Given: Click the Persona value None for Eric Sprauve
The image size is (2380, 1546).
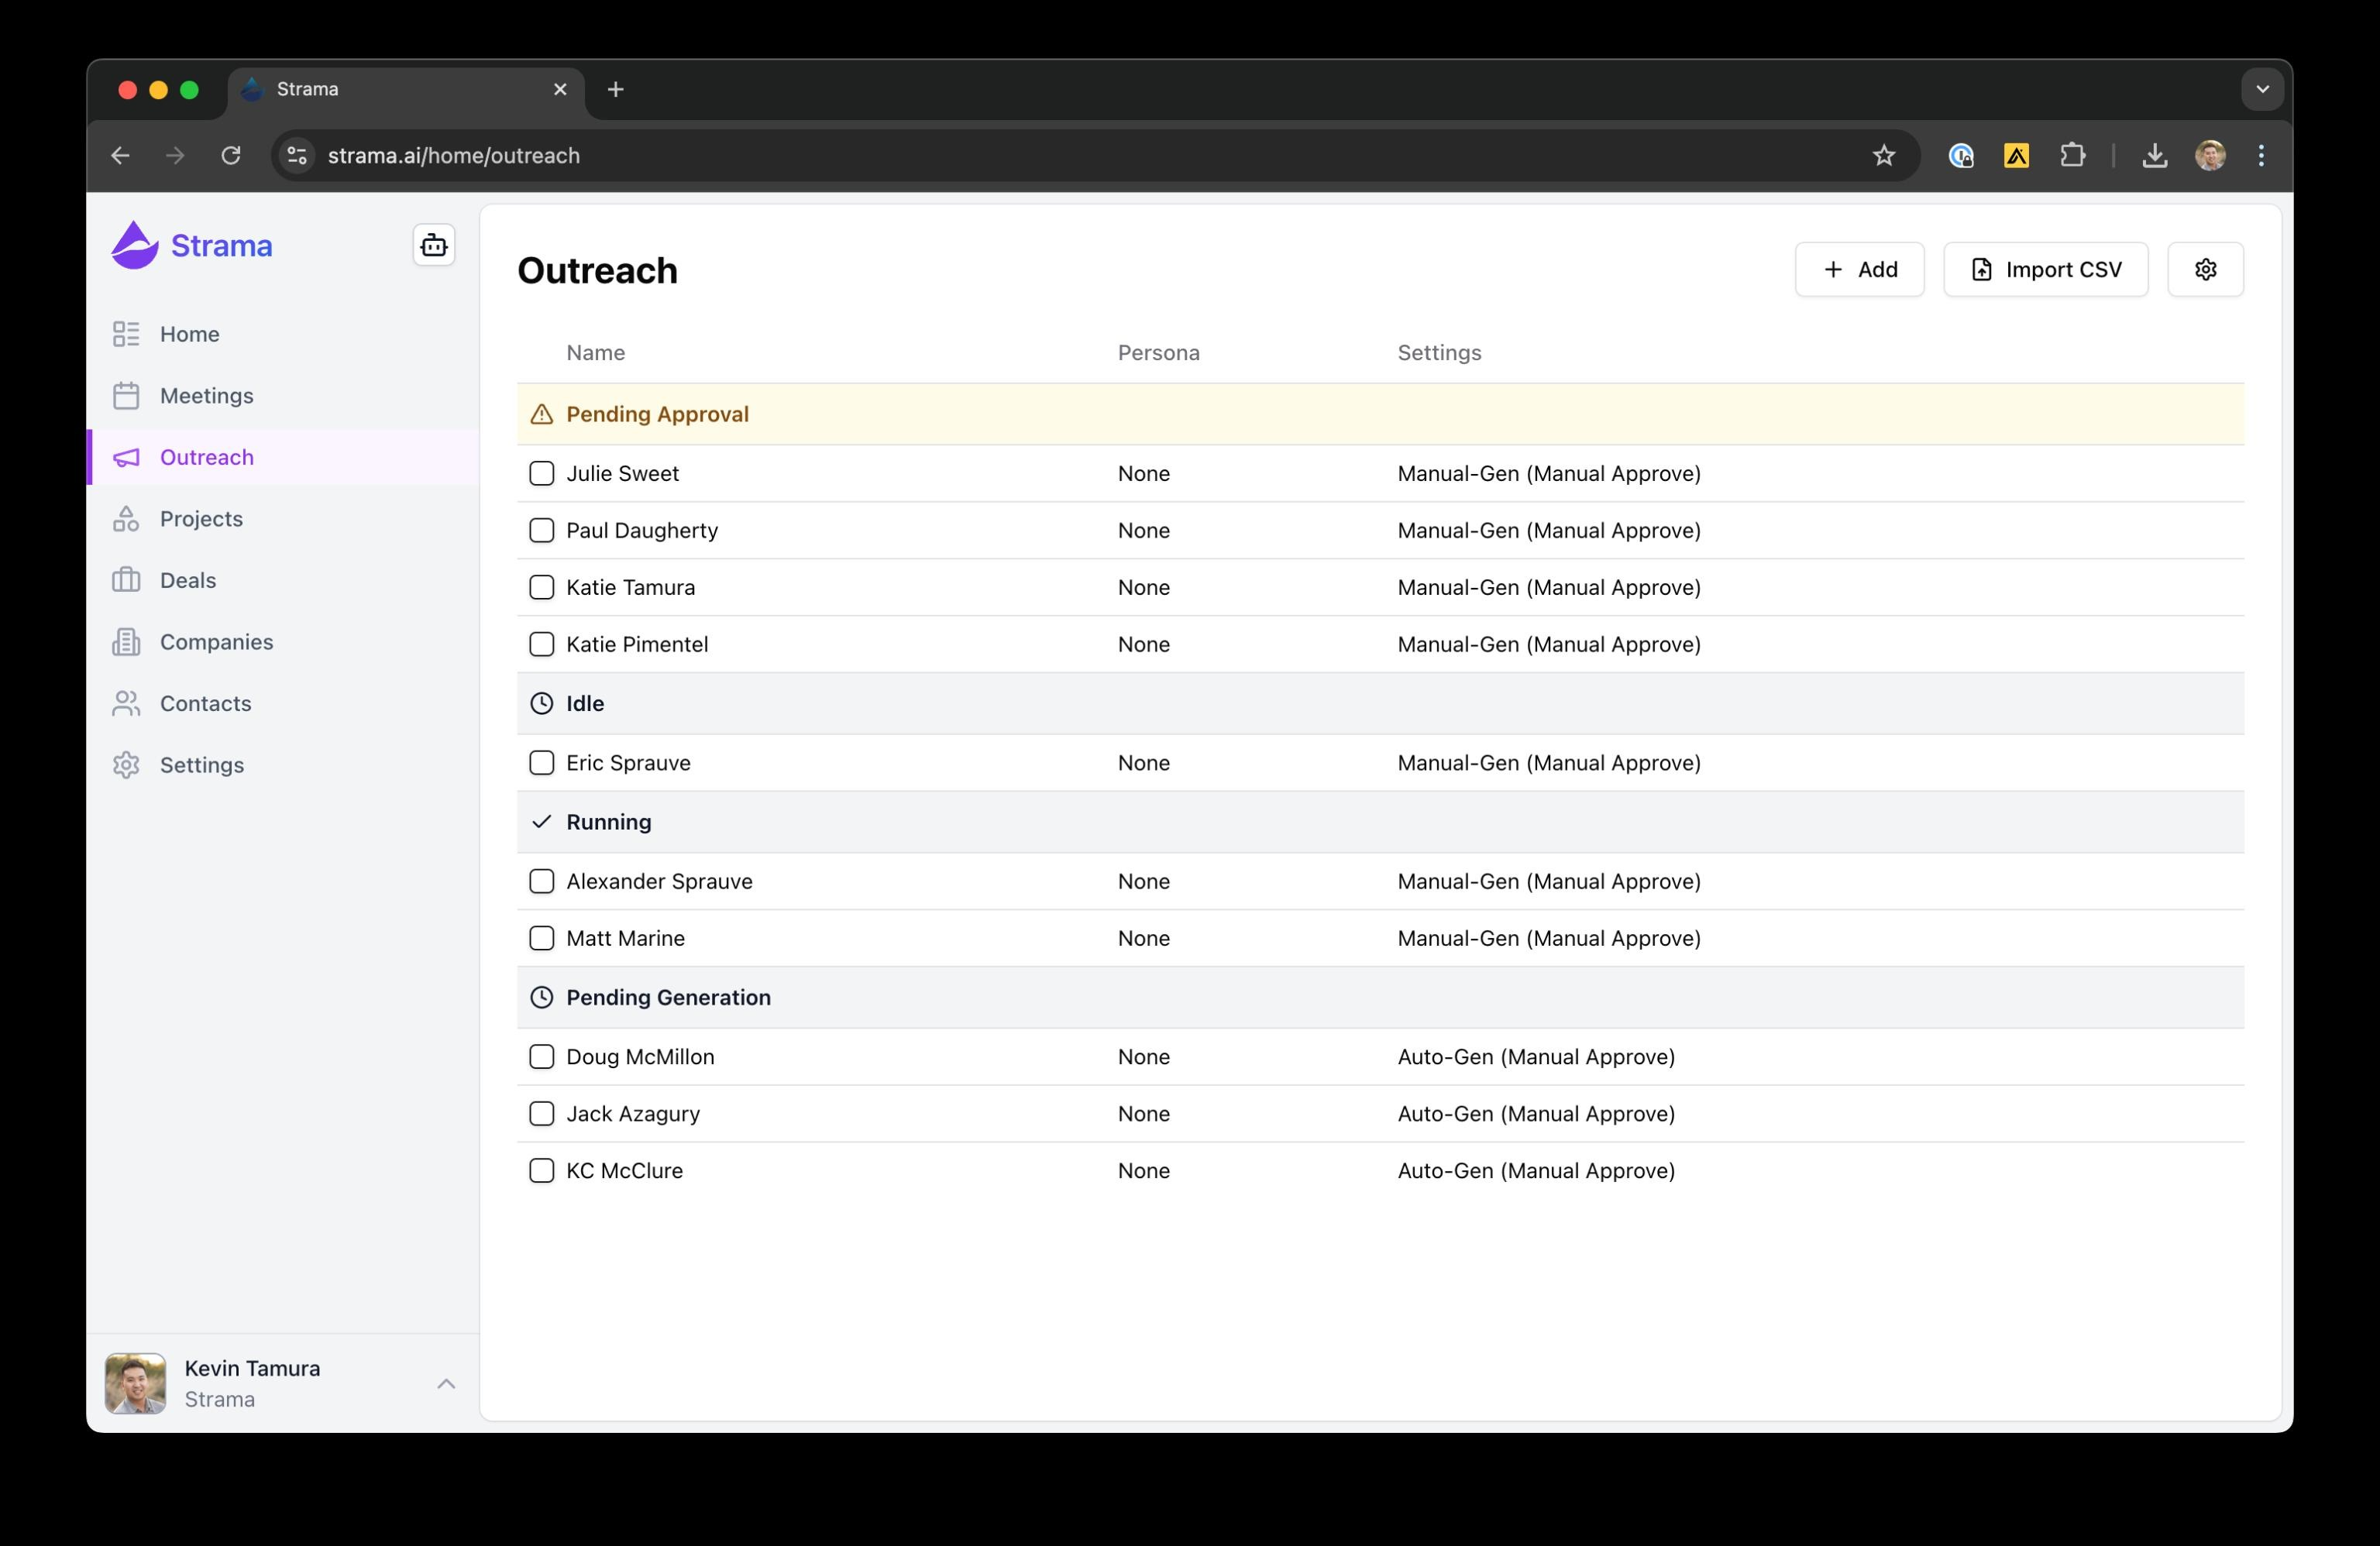Looking at the screenshot, I should point(1143,763).
